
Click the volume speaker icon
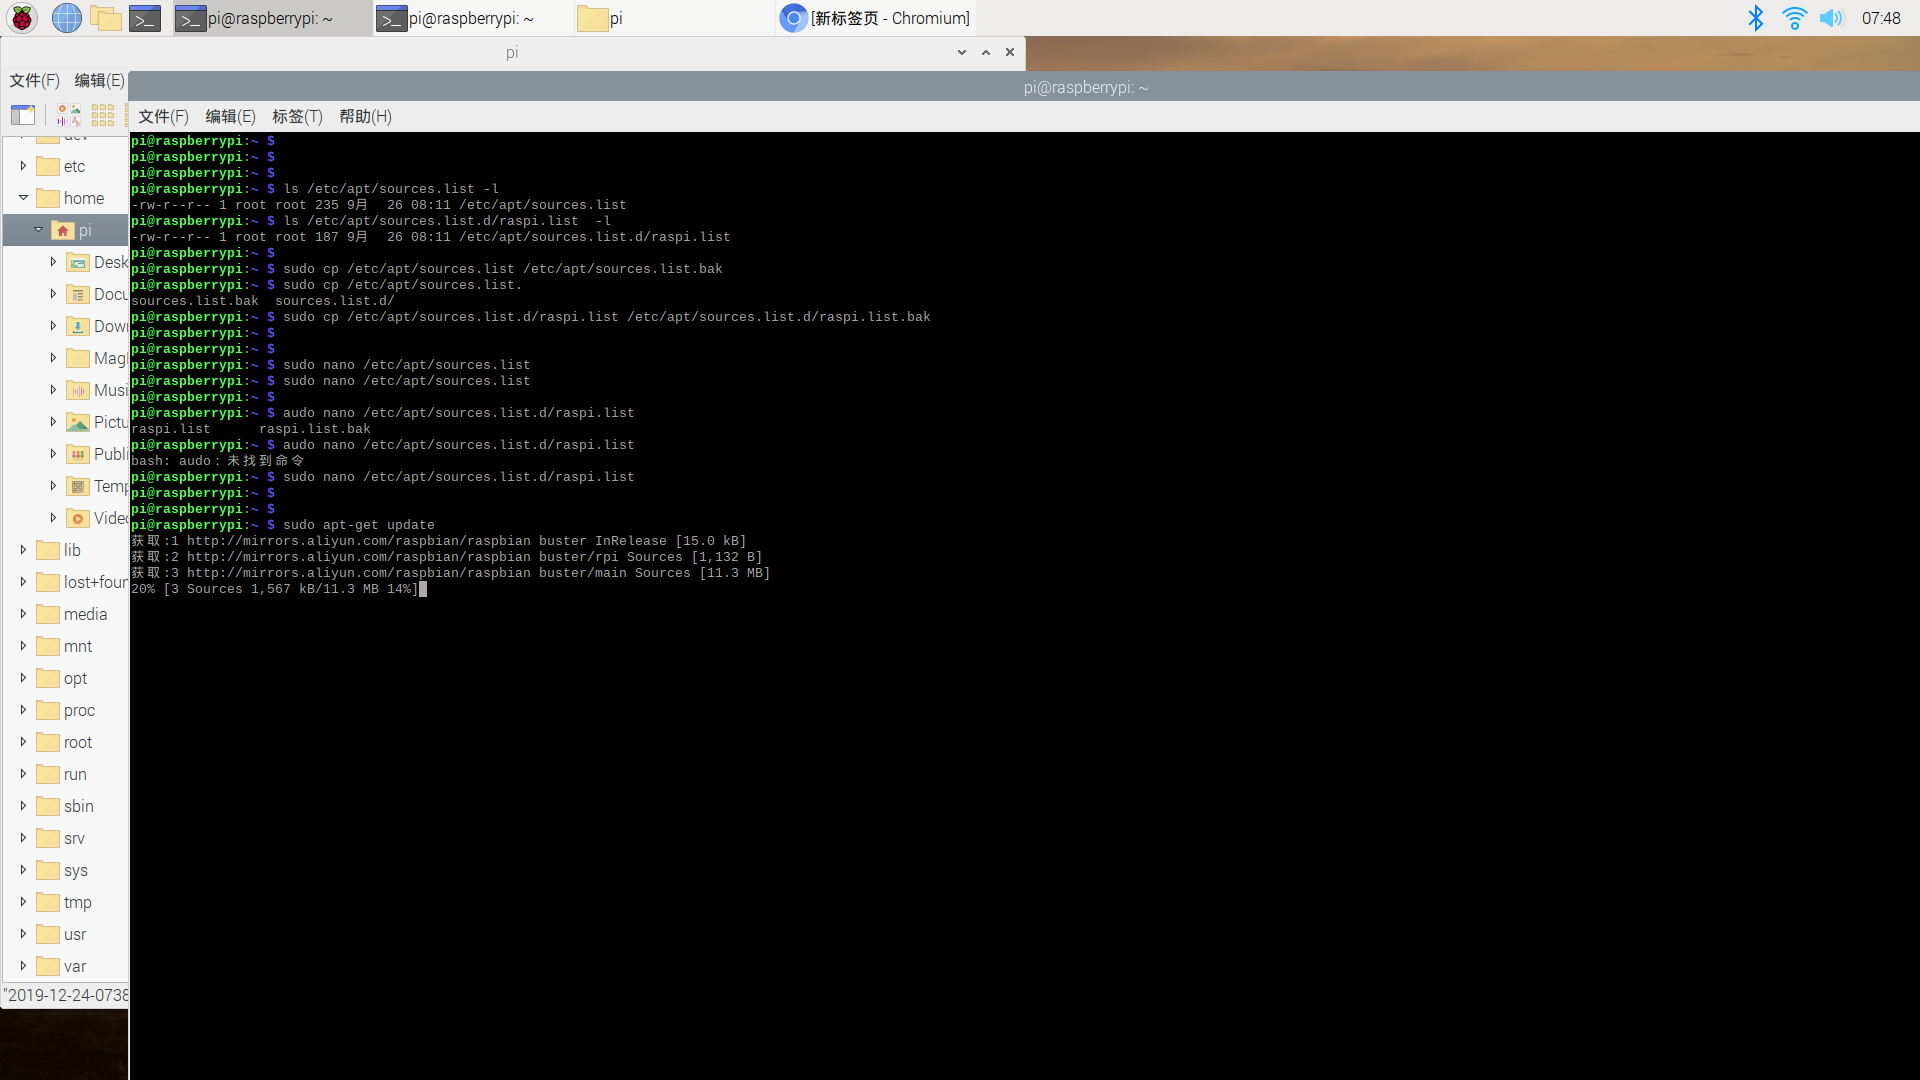point(1831,18)
